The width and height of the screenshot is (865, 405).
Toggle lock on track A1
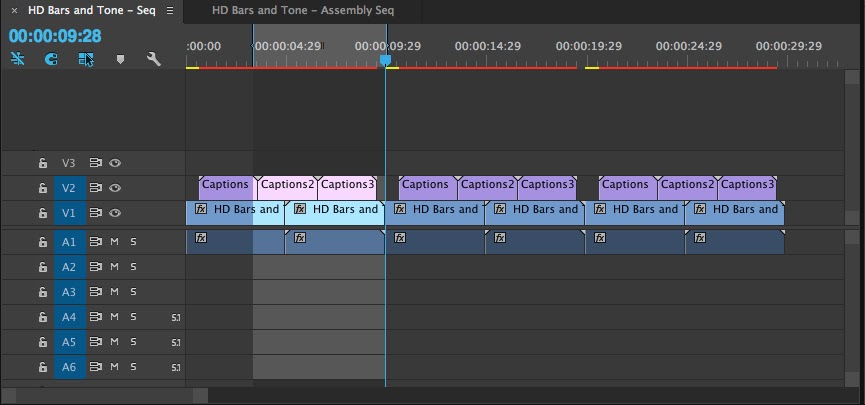[42, 242]
